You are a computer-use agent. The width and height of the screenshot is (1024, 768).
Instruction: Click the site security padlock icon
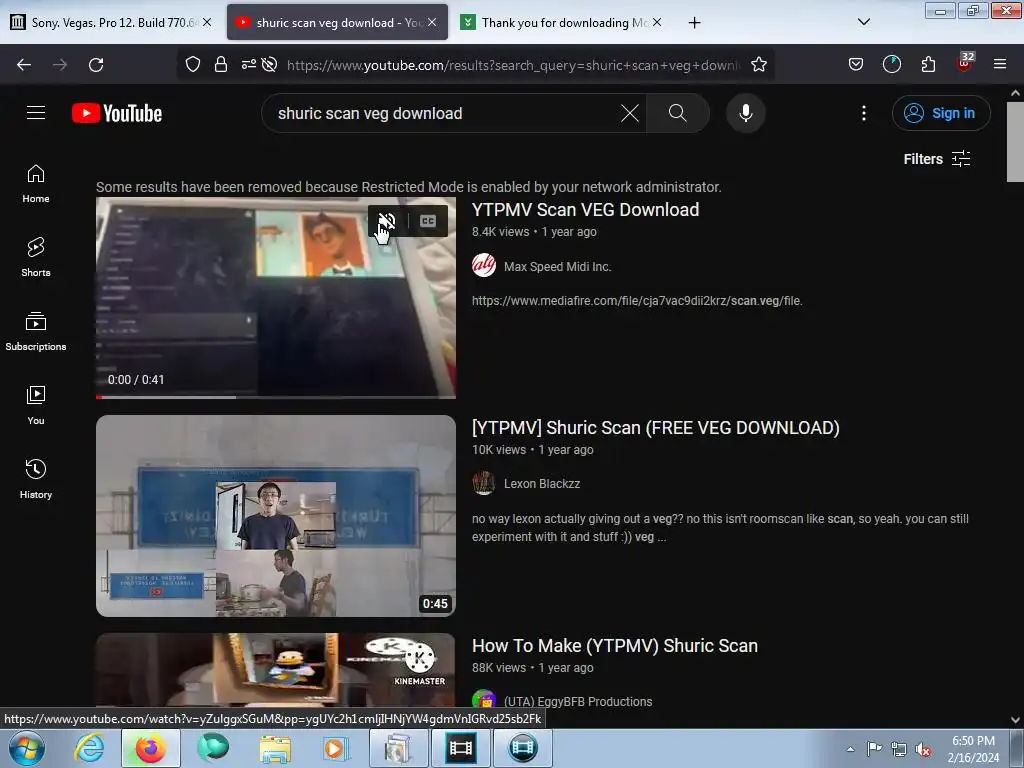pos(221,65)
